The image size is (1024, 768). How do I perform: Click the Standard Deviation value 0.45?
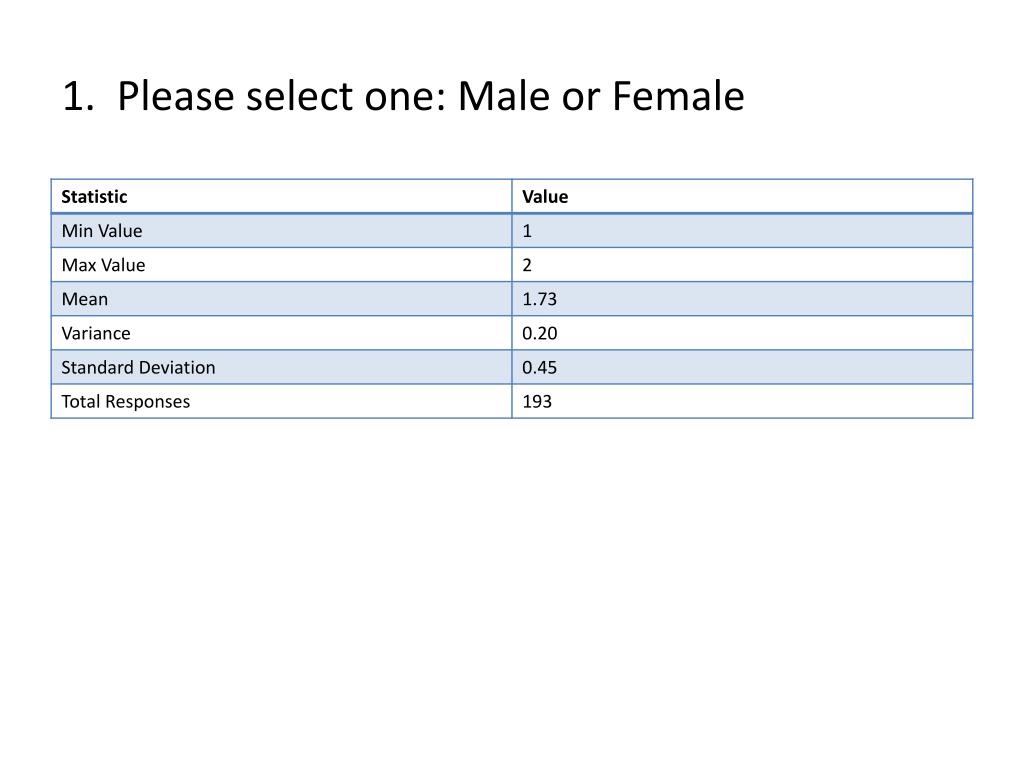point(539,367)
